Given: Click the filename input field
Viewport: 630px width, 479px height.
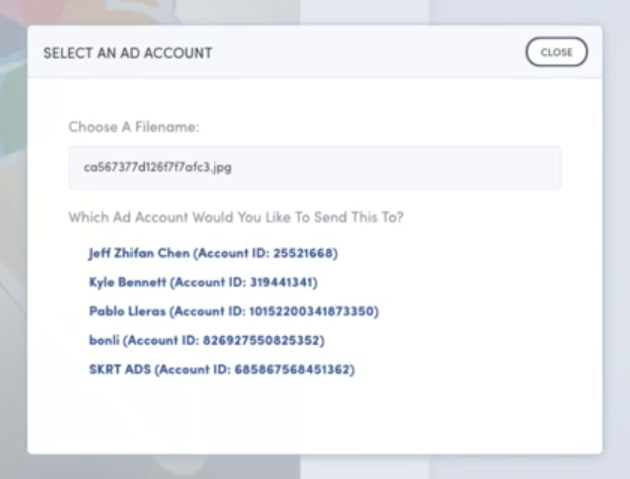Looking at the screenshot, I should [x=314, y=167].
